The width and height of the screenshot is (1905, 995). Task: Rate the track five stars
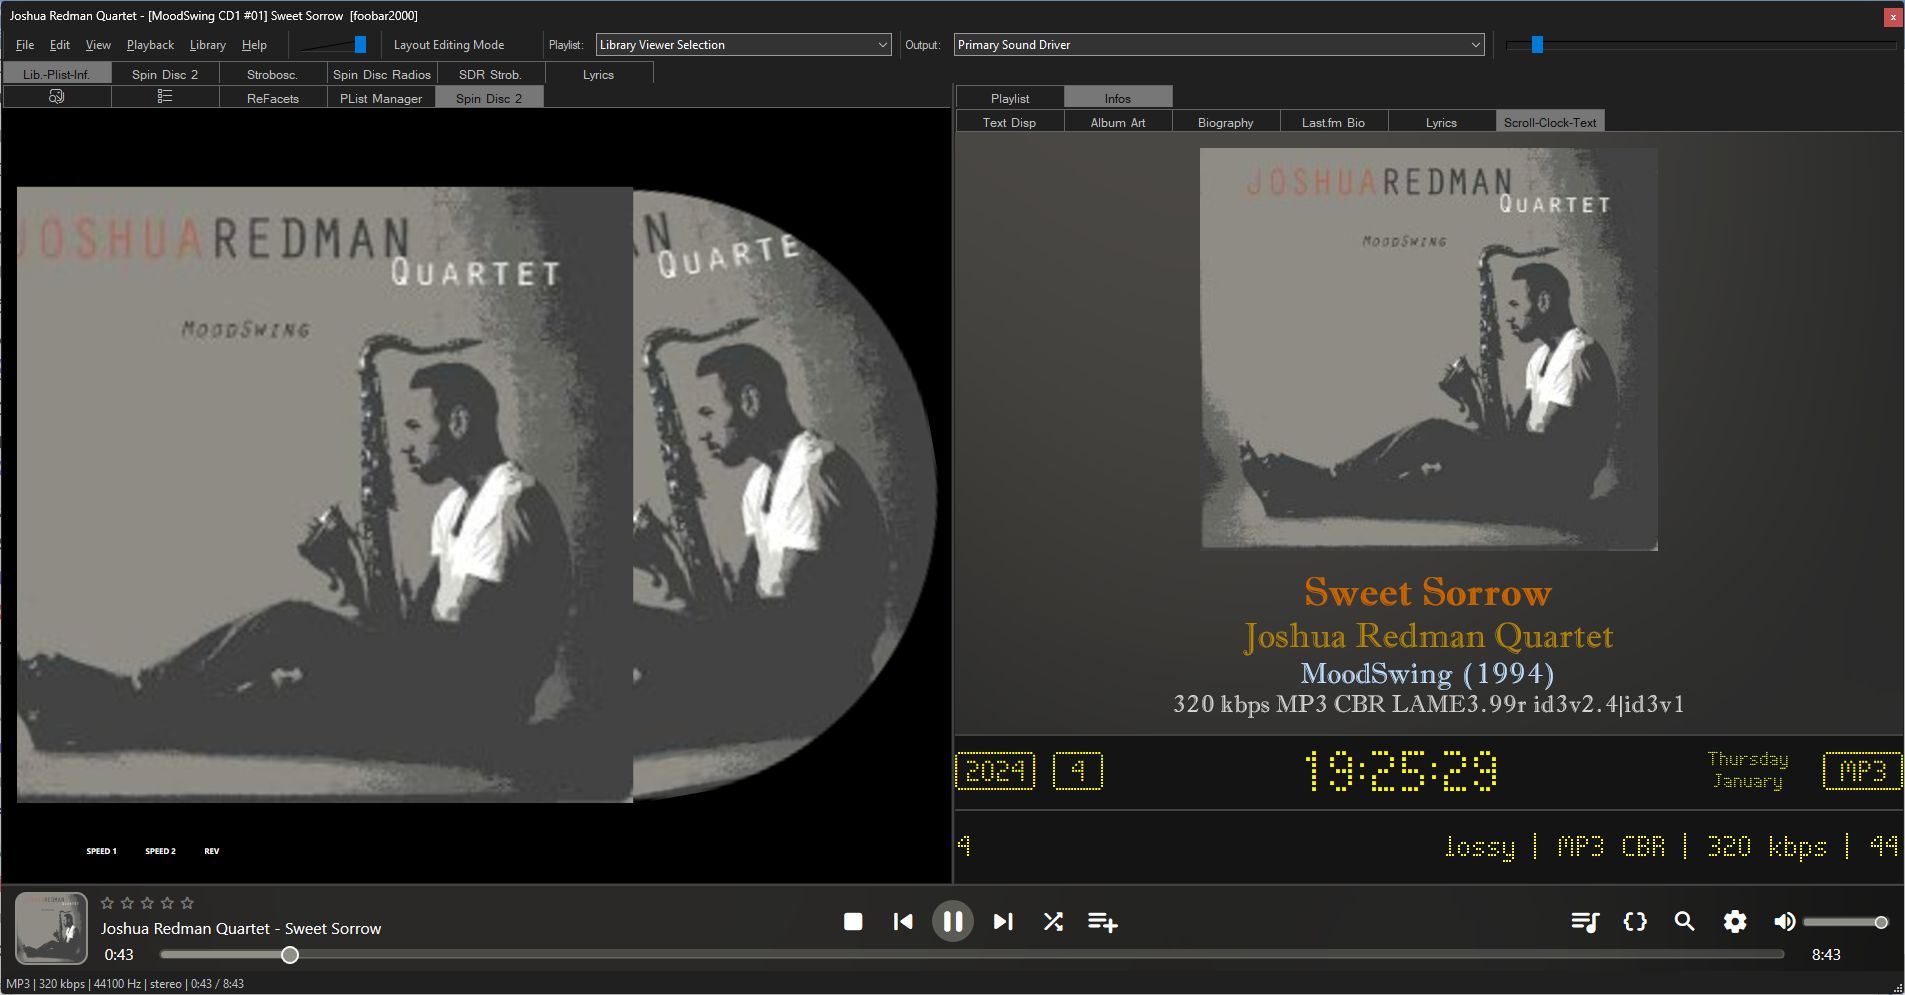click(x=187, y=903)
